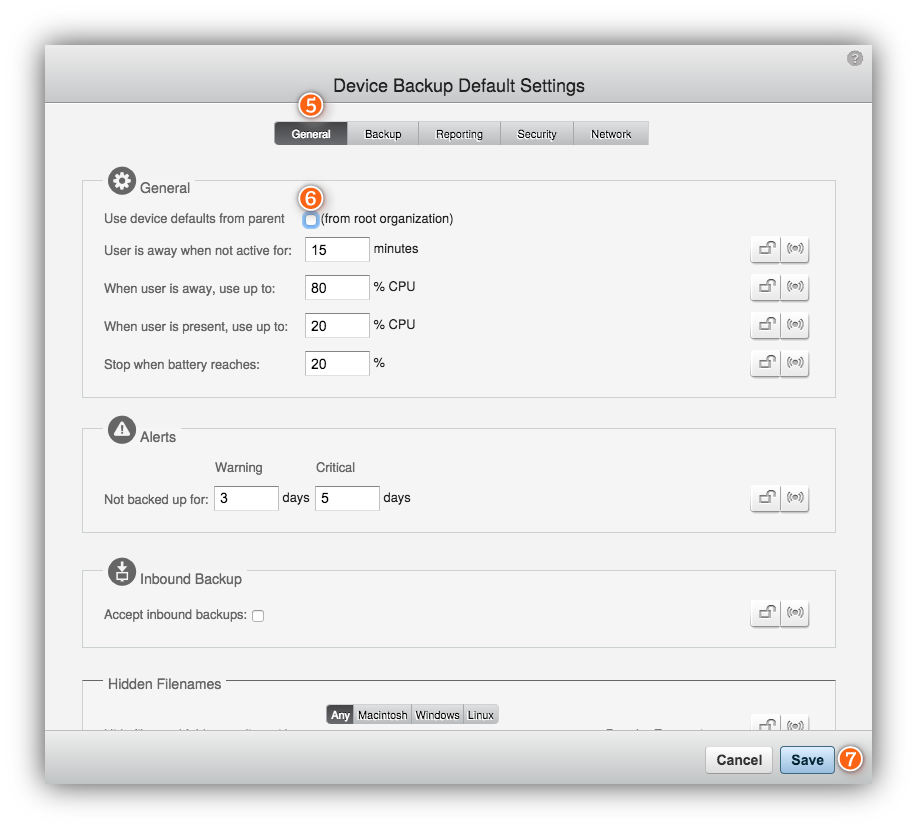Lock the "When user is present" CPU setting
Viewport: 917px width, 829px height.
click(x=765, y=325)
